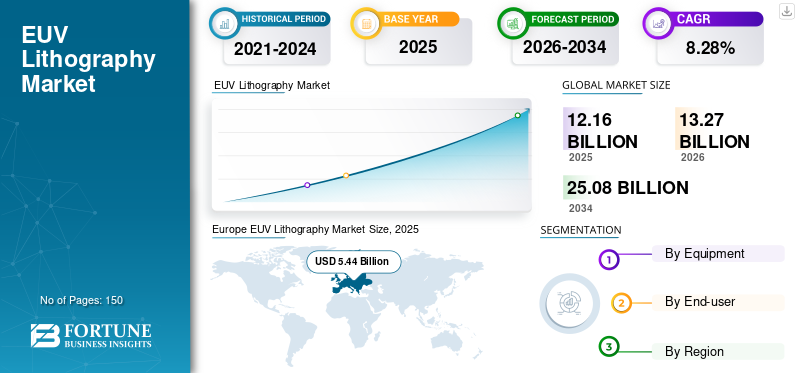This screenshot has width=800, height=373.
Task: Click the USD 5.44 Billion map callout
Action: click(353, 262)
